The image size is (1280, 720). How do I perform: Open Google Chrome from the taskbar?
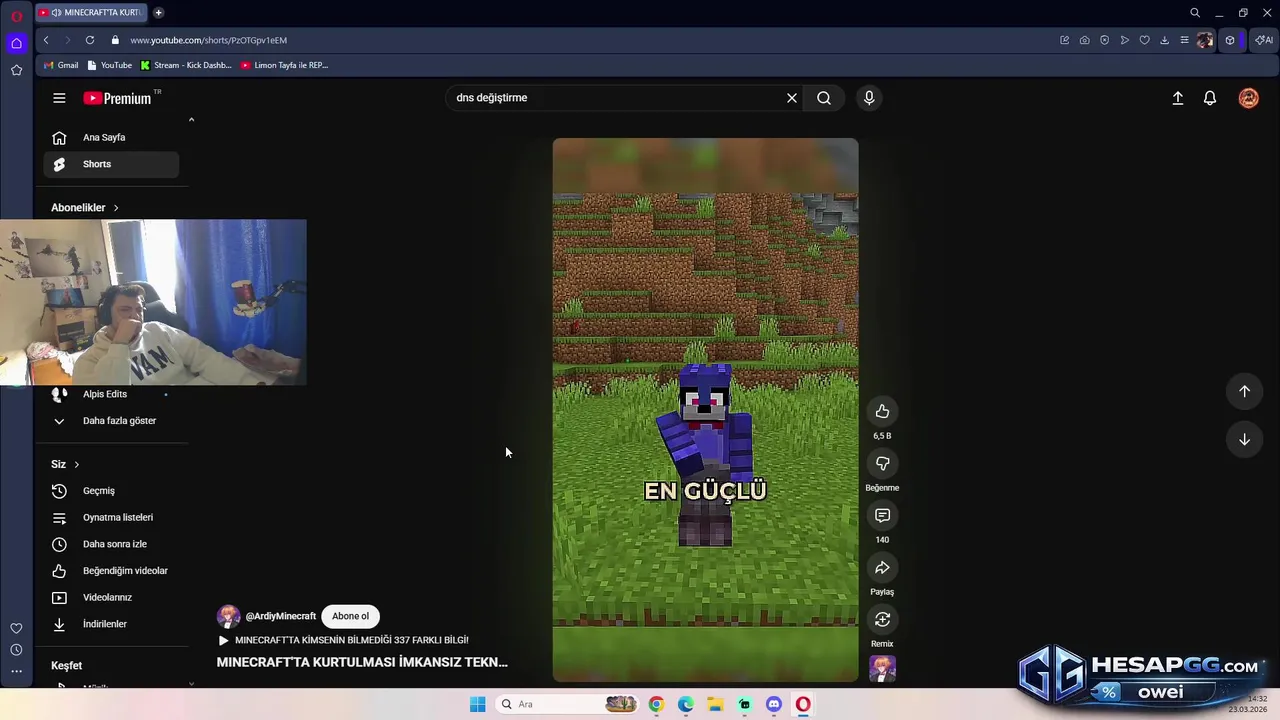tap(656, 704)
